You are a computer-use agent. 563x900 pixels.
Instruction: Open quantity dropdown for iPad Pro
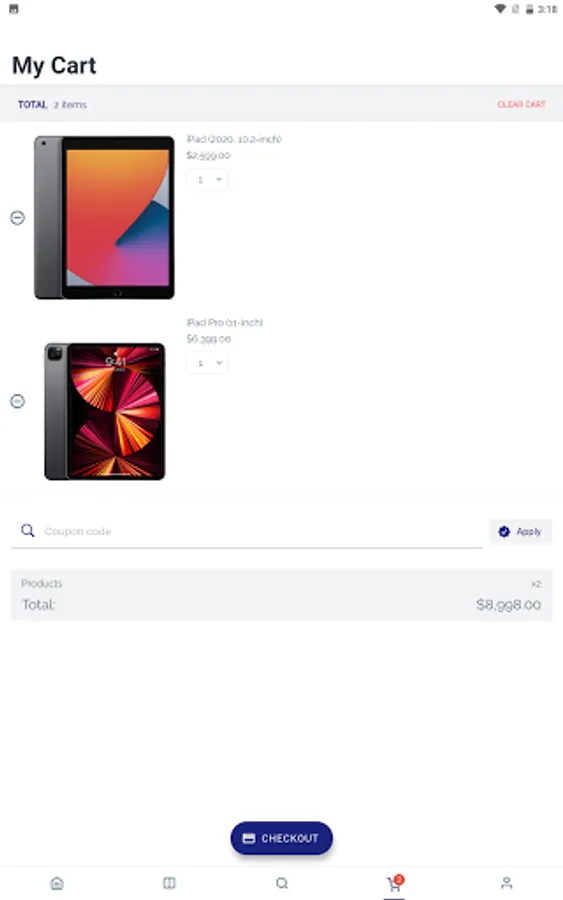pyautogui.click(x=207, y=363)
